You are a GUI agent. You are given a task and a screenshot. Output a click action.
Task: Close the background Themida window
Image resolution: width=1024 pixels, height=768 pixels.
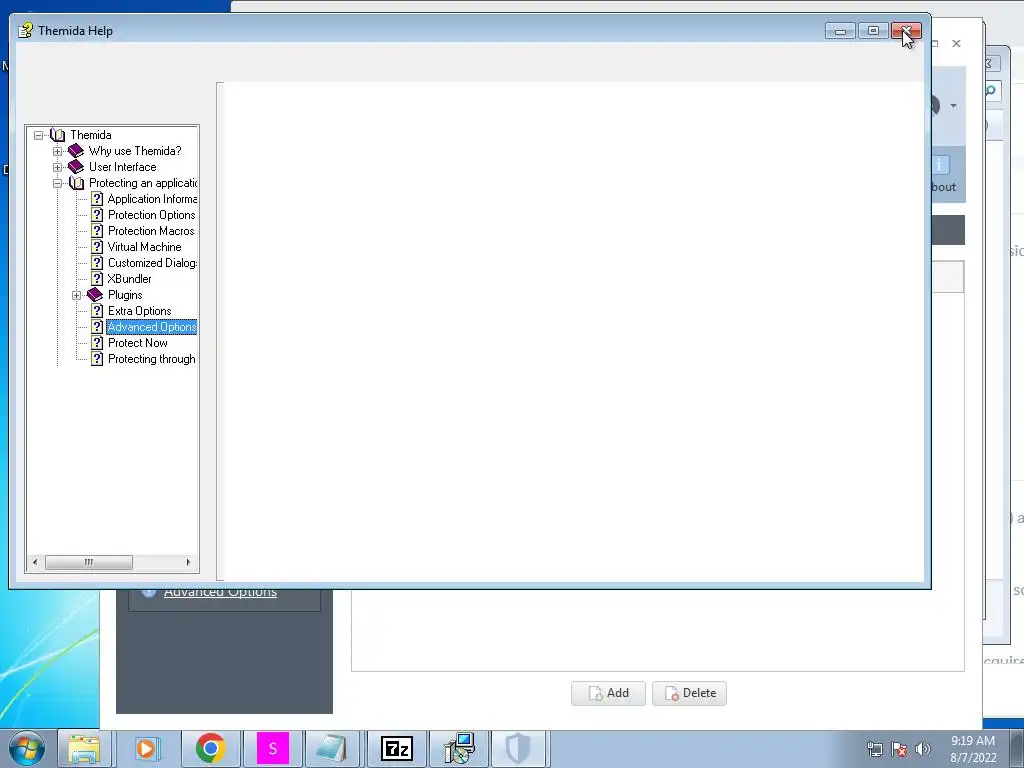956,44
